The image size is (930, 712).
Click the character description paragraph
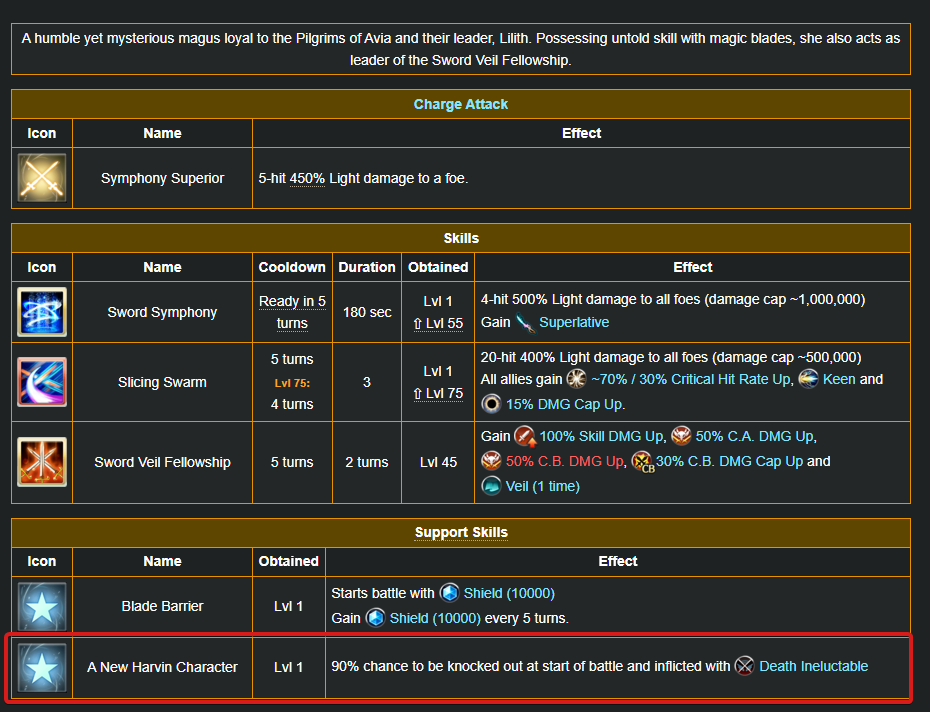pyautogui.click(x=461, y=49)
